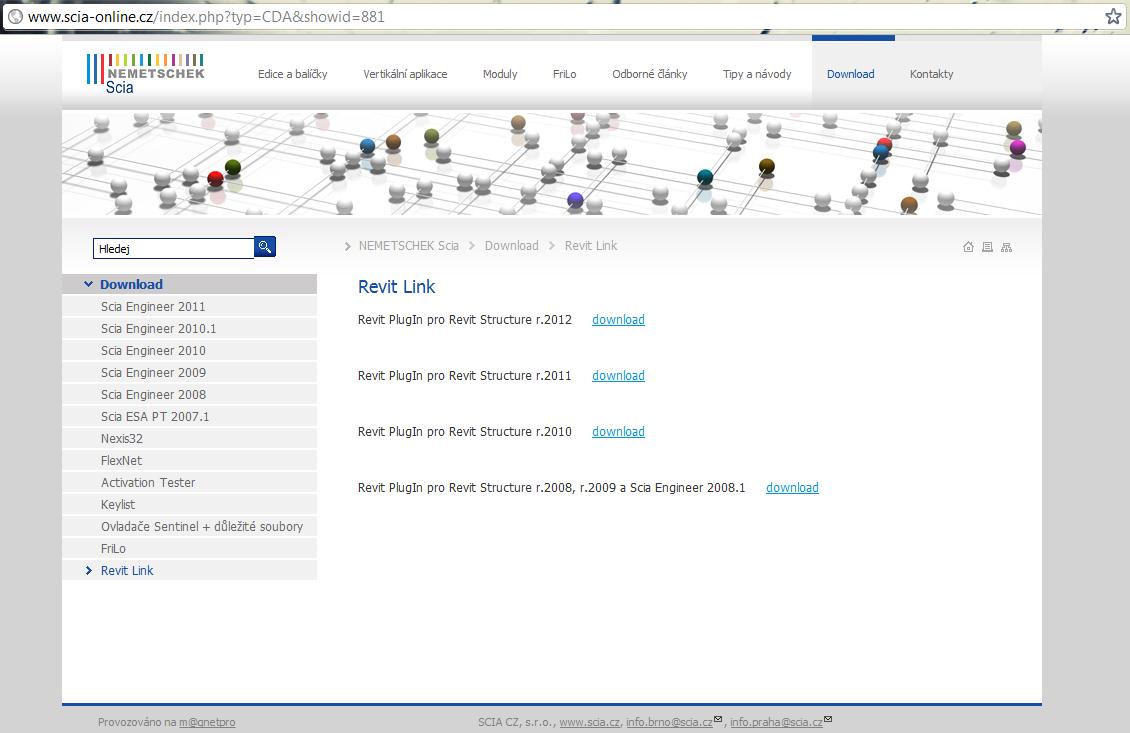Open Scia Engineer 2011 in sidebar
The image size is (1130, 733).
(190, 306)
